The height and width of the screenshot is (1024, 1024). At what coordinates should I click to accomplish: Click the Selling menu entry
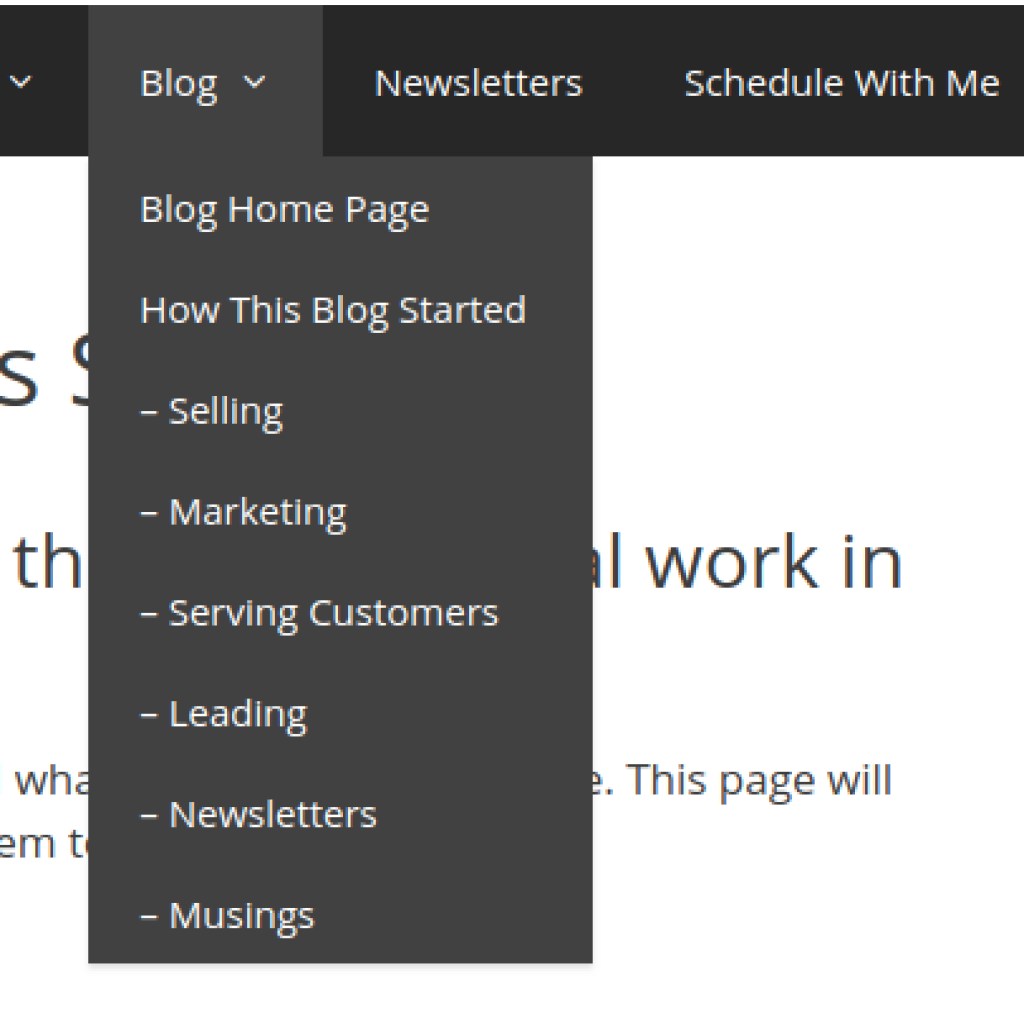click(x=211, y=410)
